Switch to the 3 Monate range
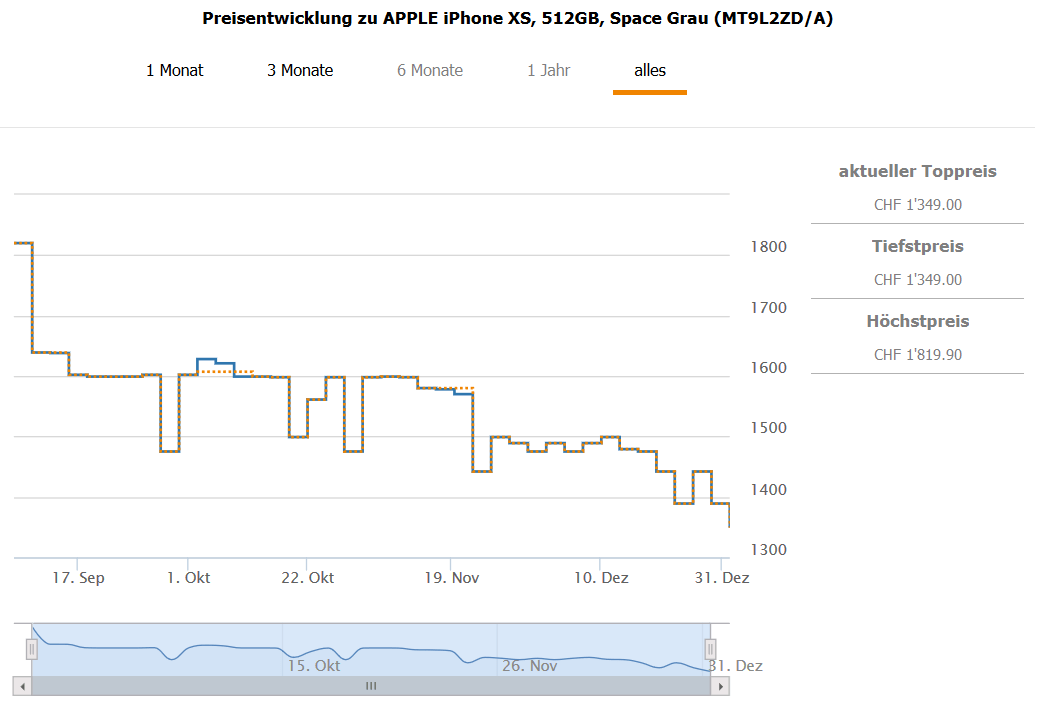 [300, 70]
